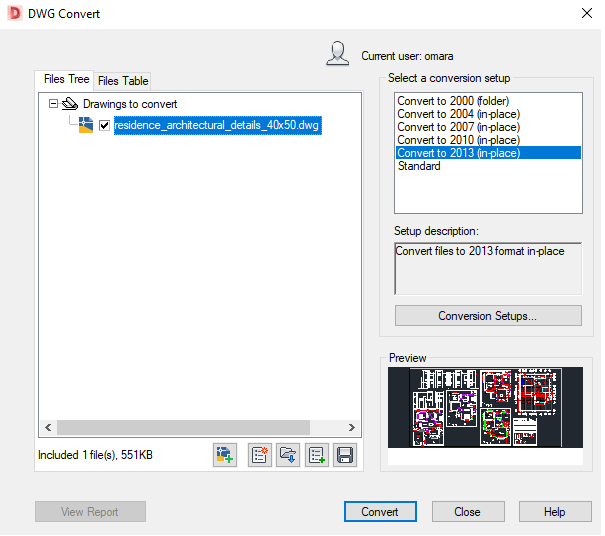Click the Current user: omara label
The image size is (605, 536).
click(x=407, y=56)
